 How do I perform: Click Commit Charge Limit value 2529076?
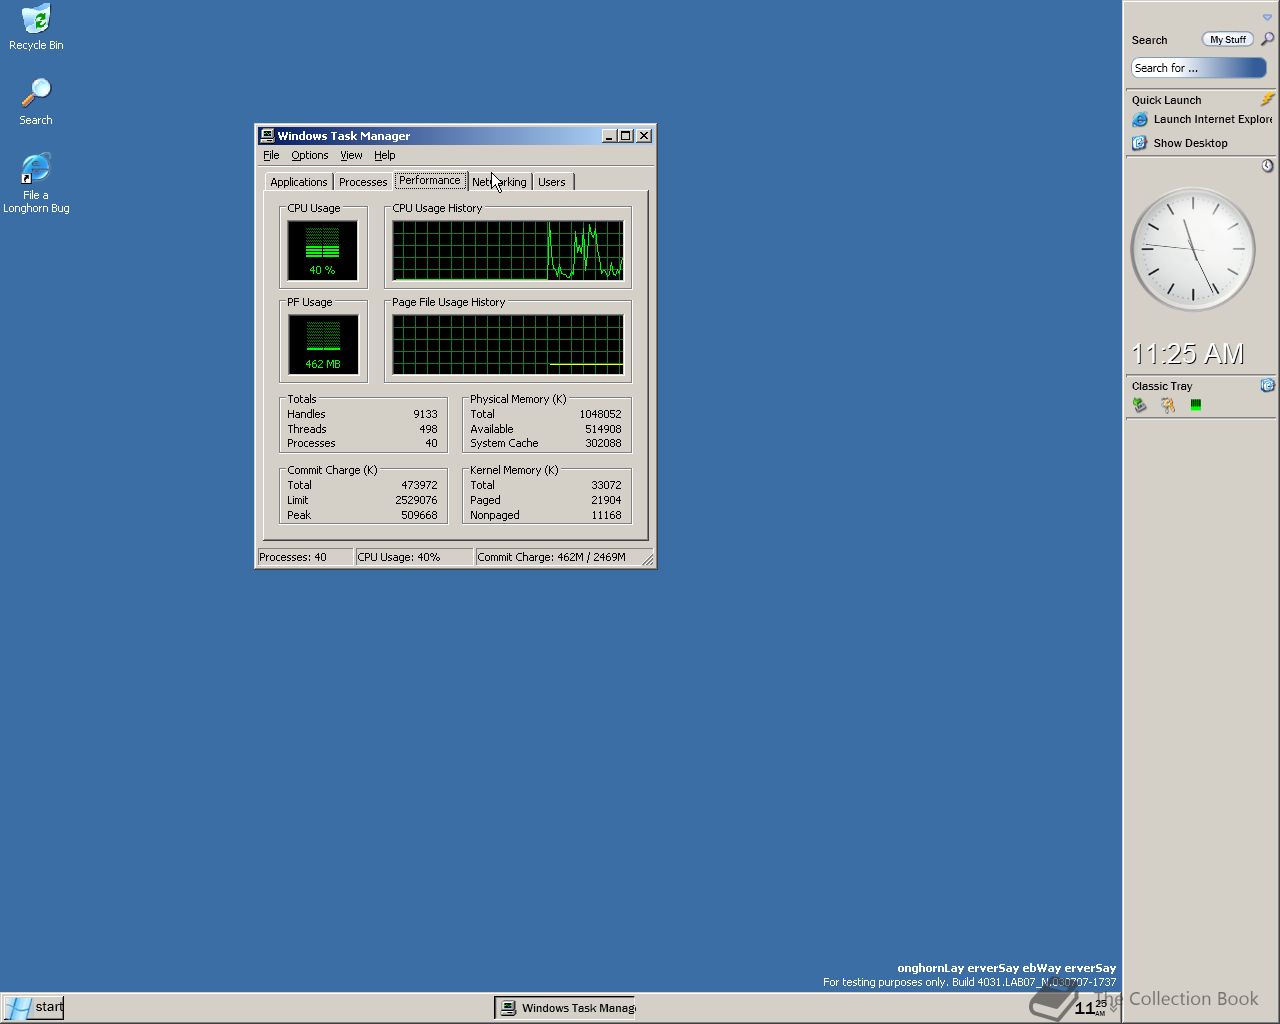[416, 500]
